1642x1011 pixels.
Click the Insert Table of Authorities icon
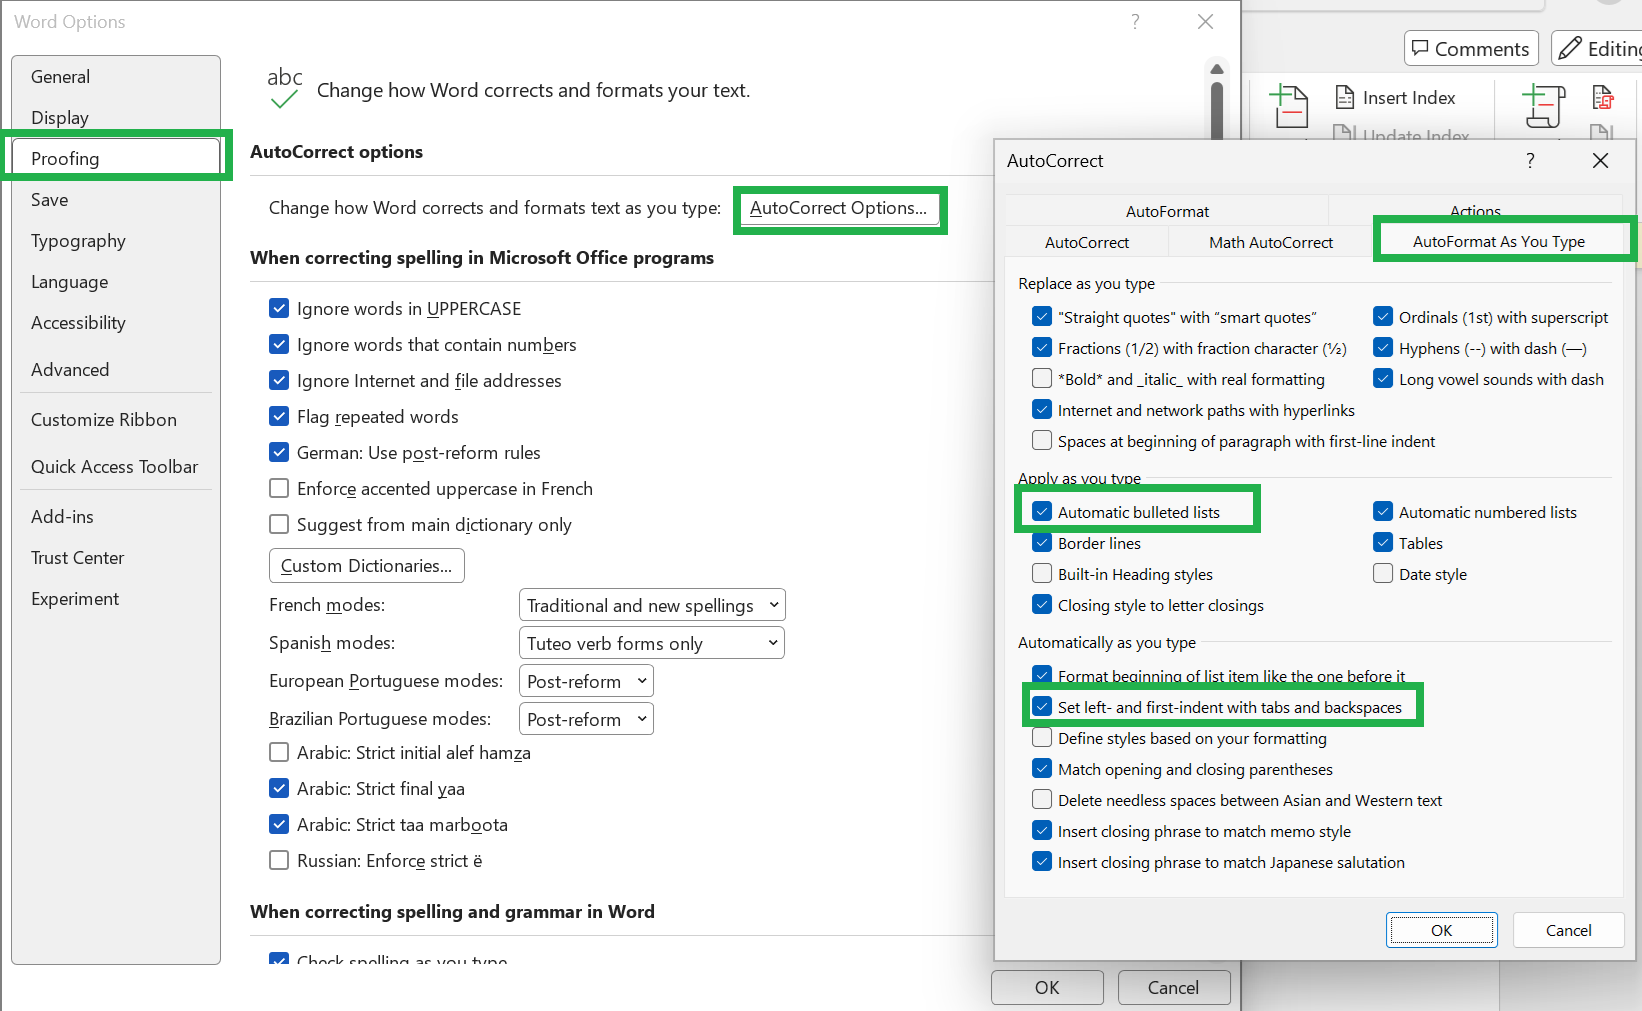point(1602,97)
